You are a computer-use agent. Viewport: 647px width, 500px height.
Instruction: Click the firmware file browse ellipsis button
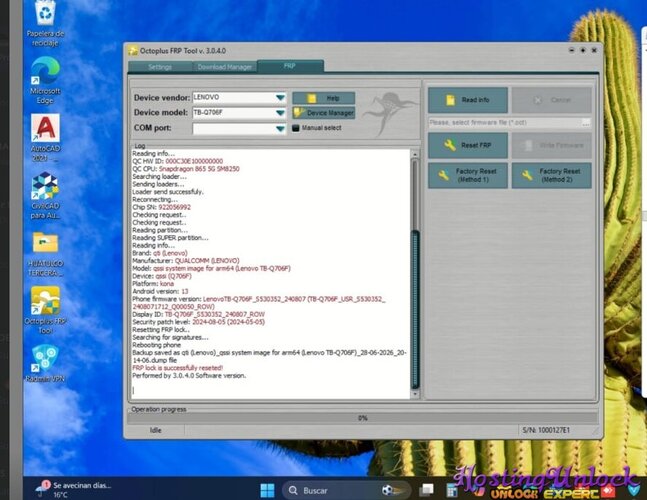[586, 123]
